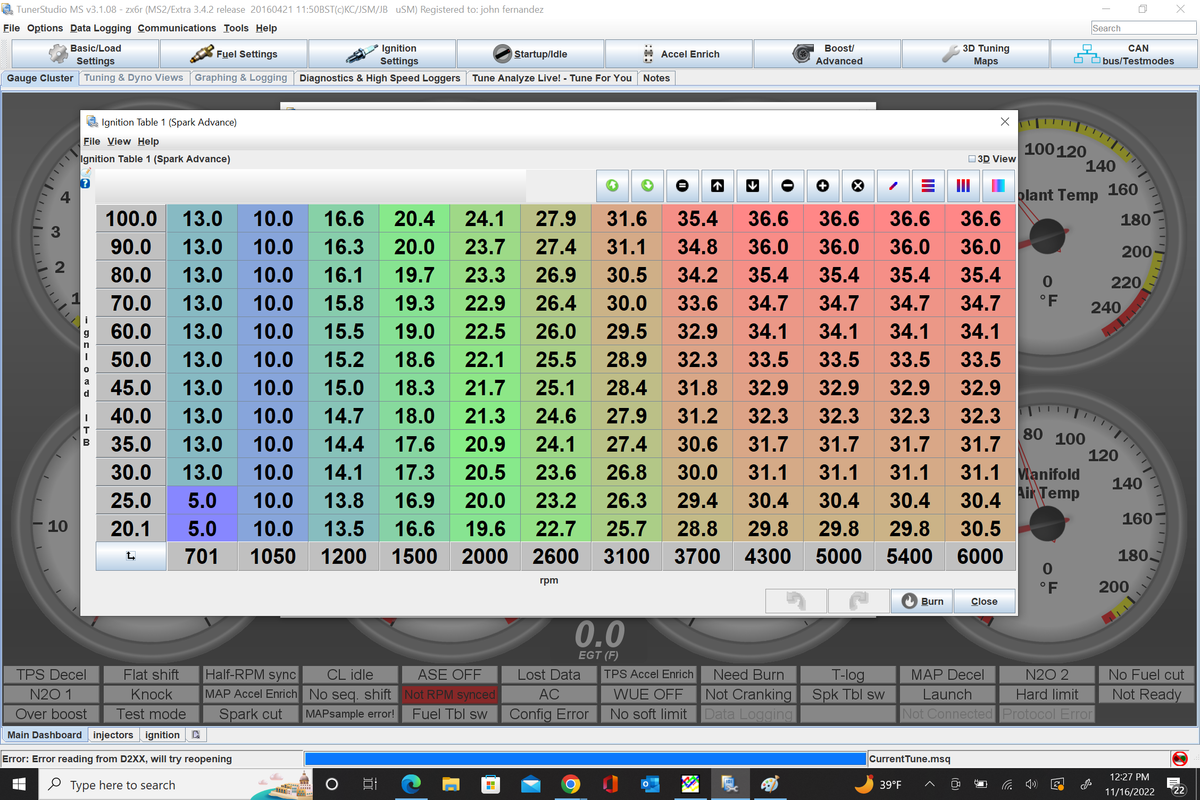Open Basic/Load Settings dropdown button
1200x800 pixels.
pos(85,54)
